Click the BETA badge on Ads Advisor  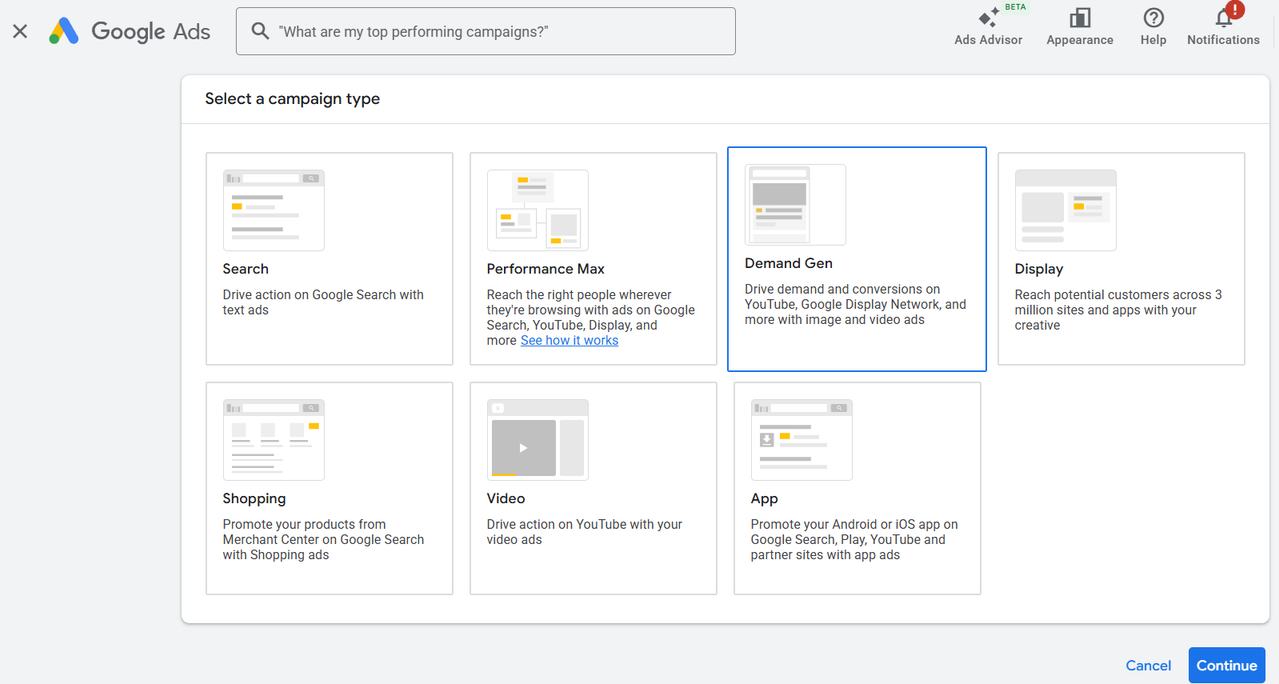[x=1015, y=7]
